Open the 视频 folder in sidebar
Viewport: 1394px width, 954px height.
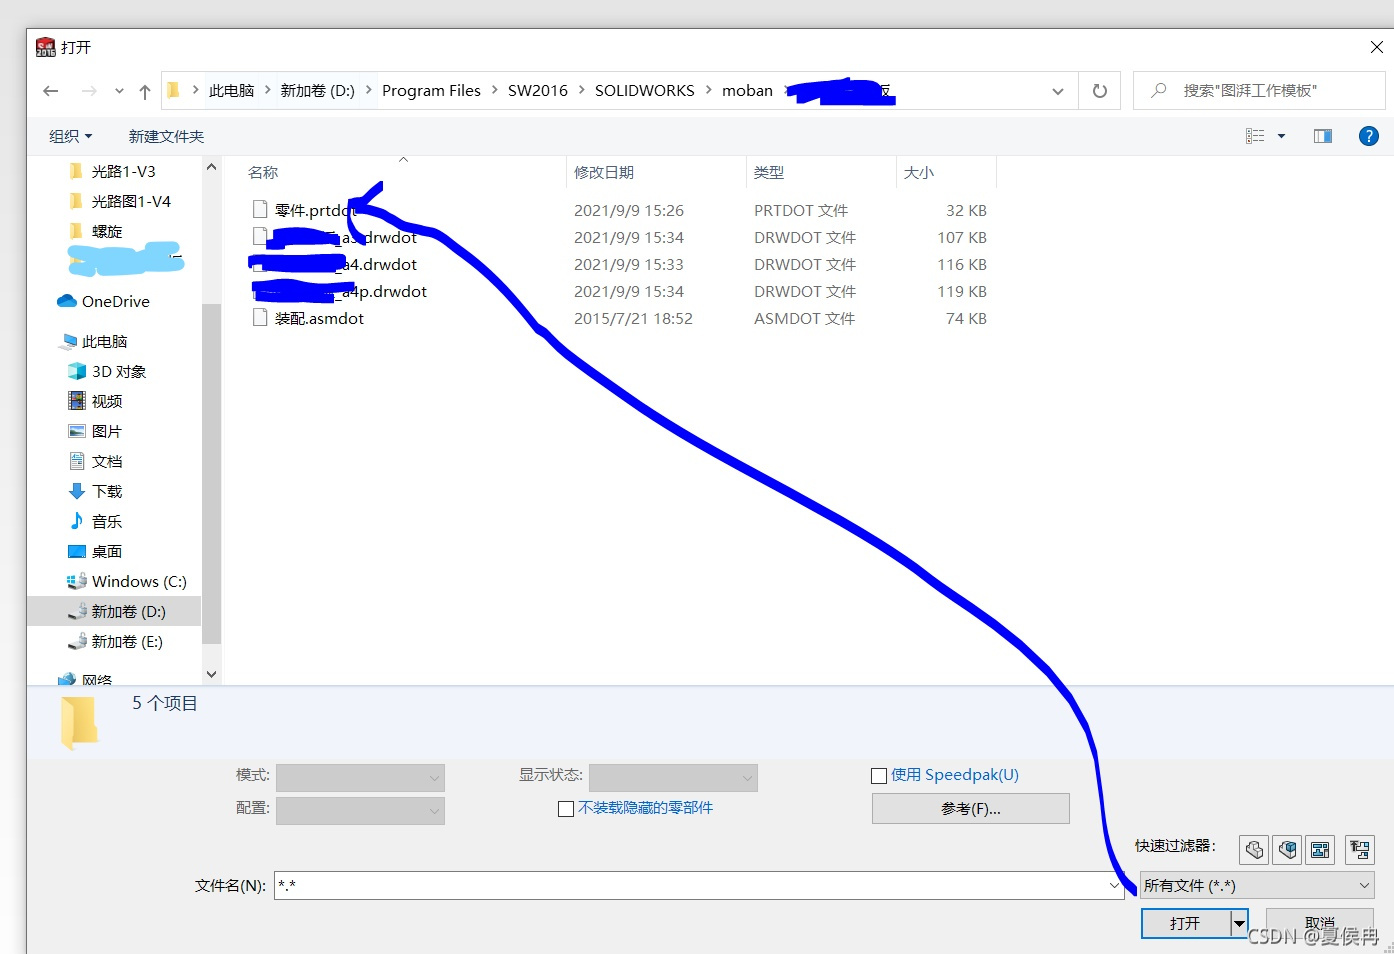(96, 401)
